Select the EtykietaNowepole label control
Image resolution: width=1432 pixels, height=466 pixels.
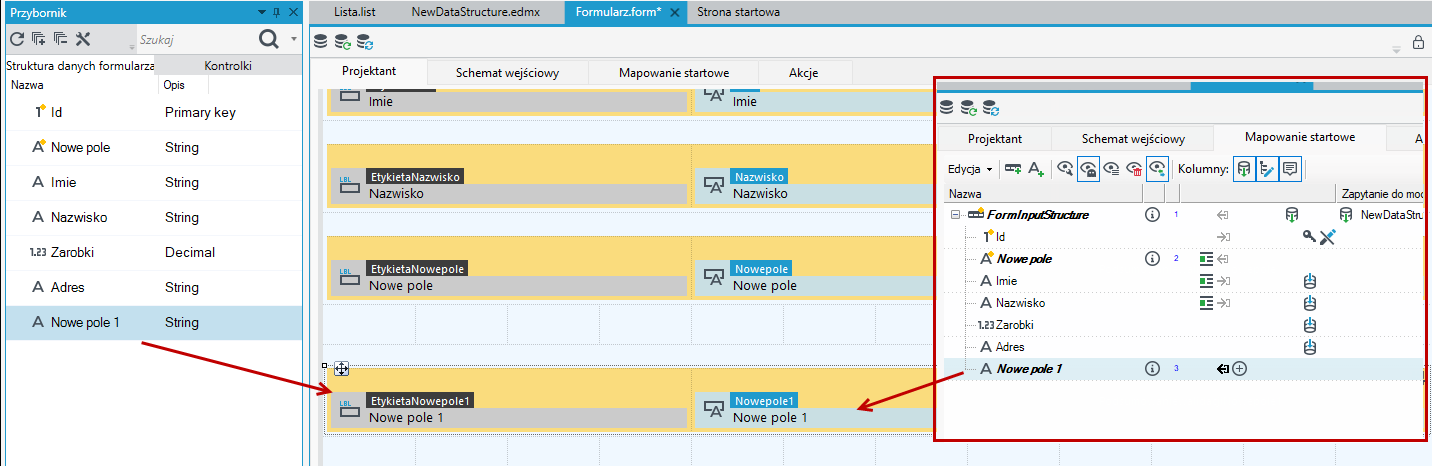(509, 277)
